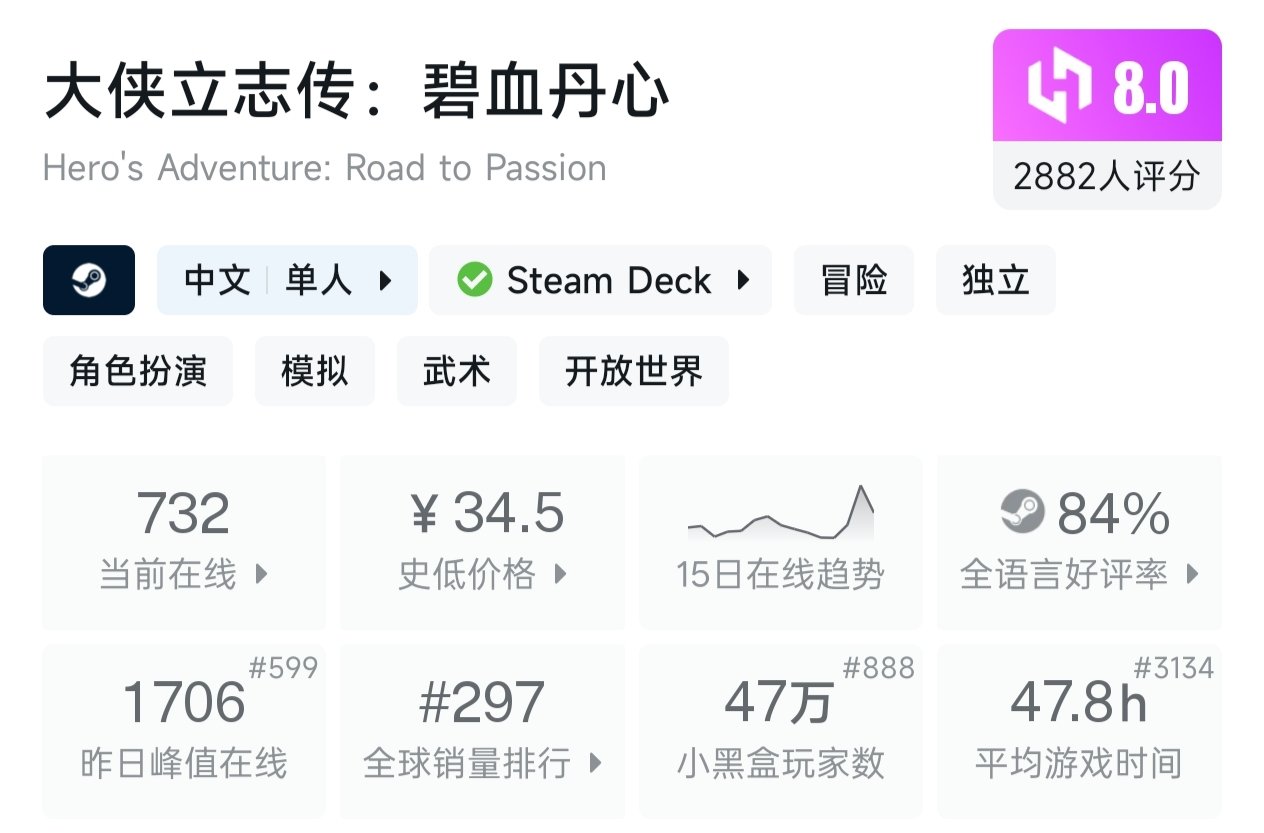Open 全球销量排行 ranking arrow

point(596,764)
